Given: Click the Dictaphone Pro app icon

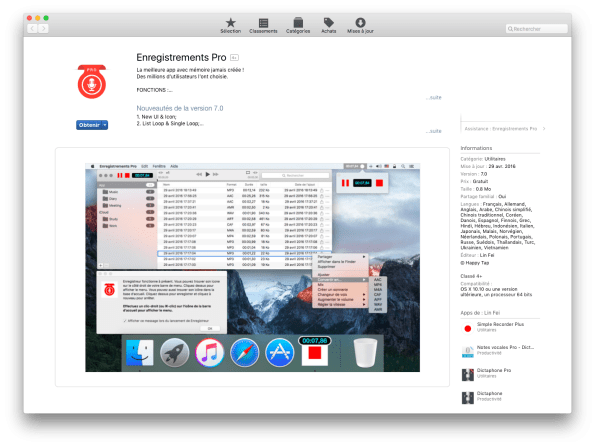Looking at the screenshot, I should coord(468,375).
